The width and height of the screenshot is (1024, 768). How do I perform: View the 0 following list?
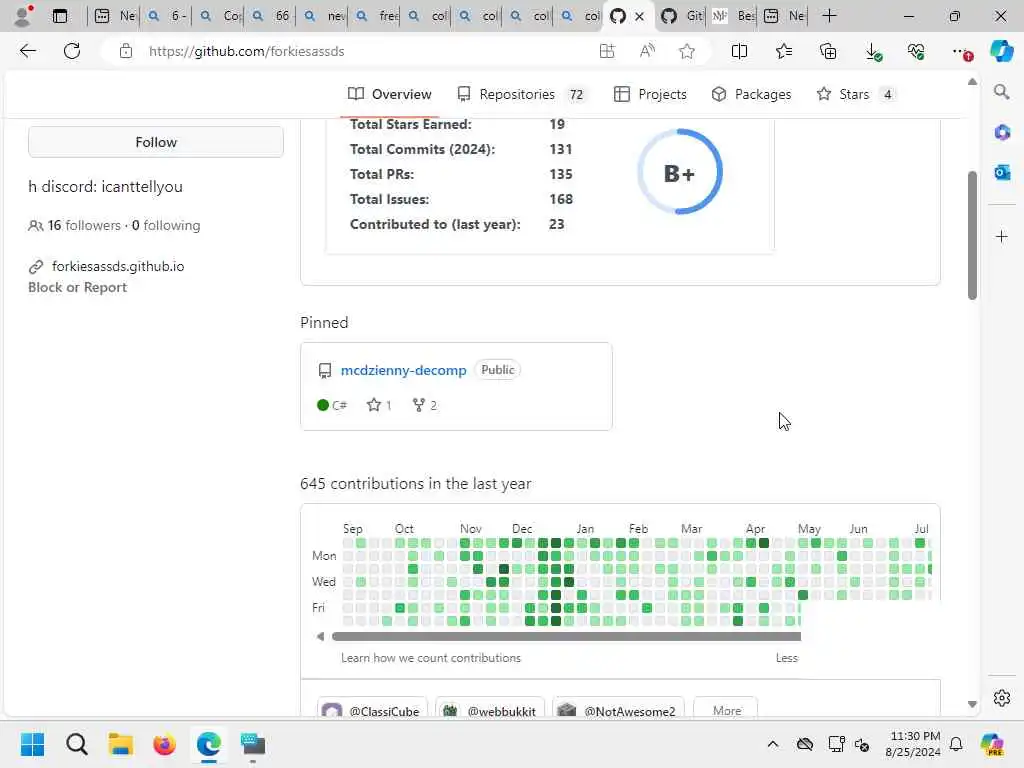[x=166, y=225]
